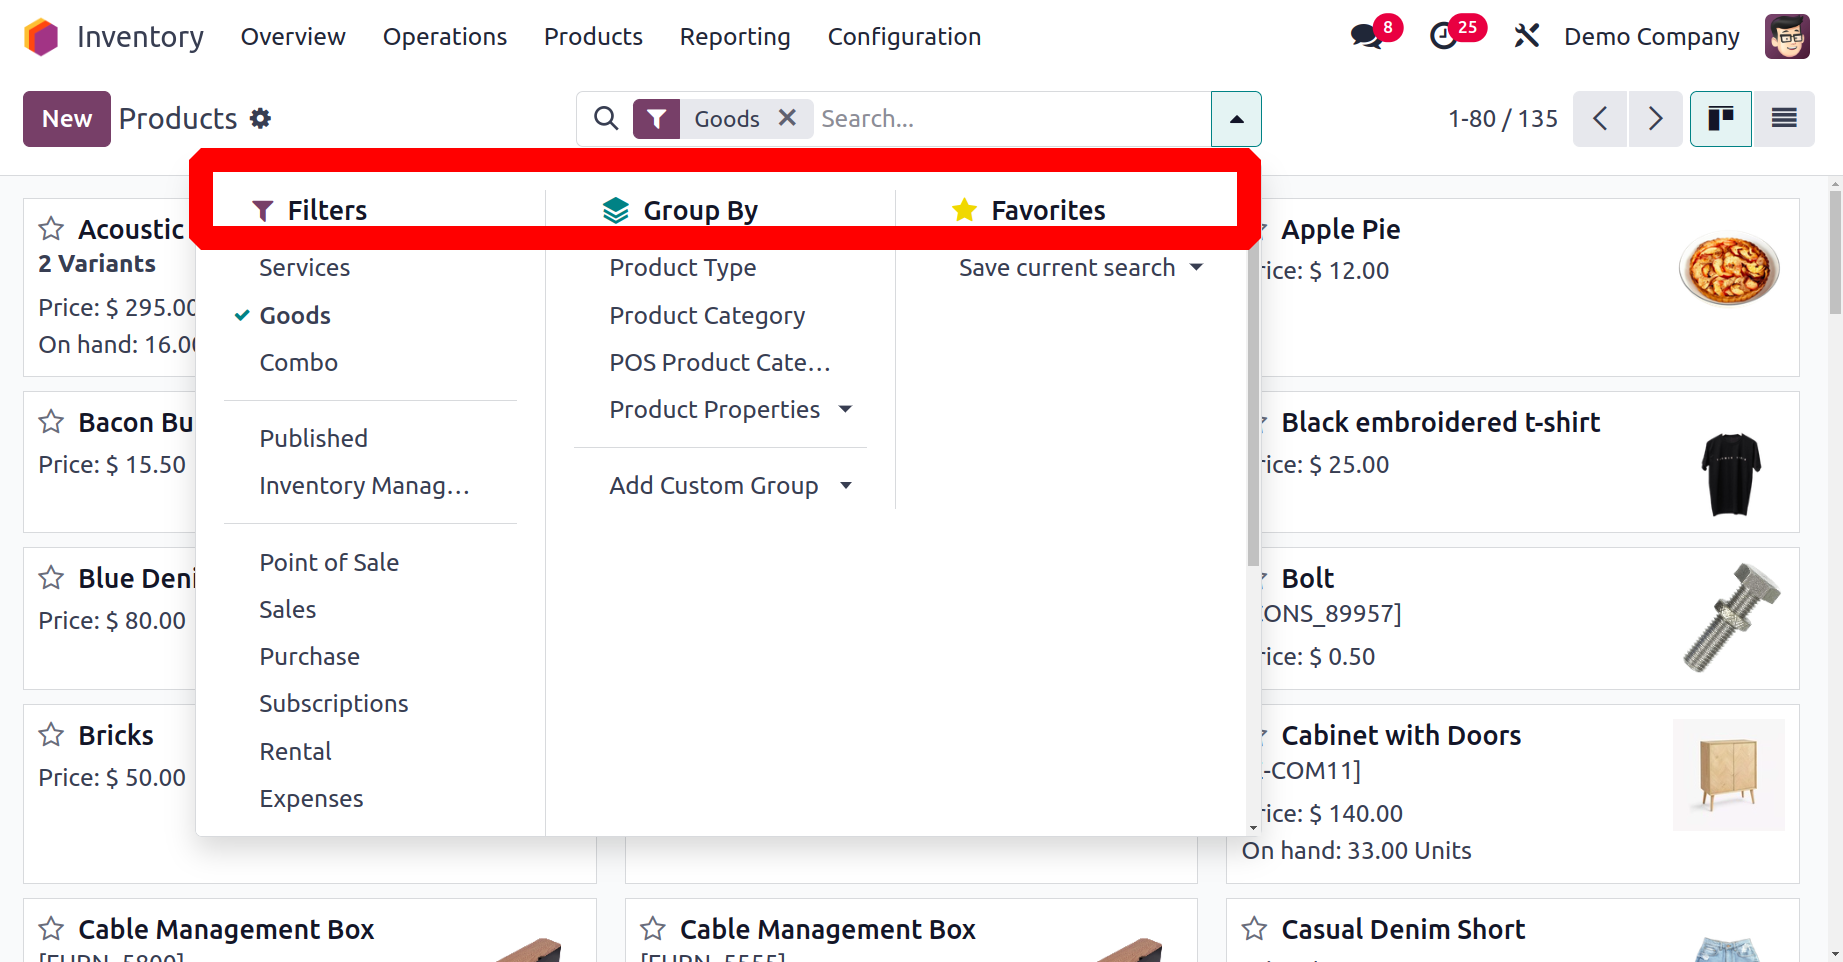Enable the Services filter
Screen dimensions: 1843x962
pyautogui.click(x=304, y=268)
